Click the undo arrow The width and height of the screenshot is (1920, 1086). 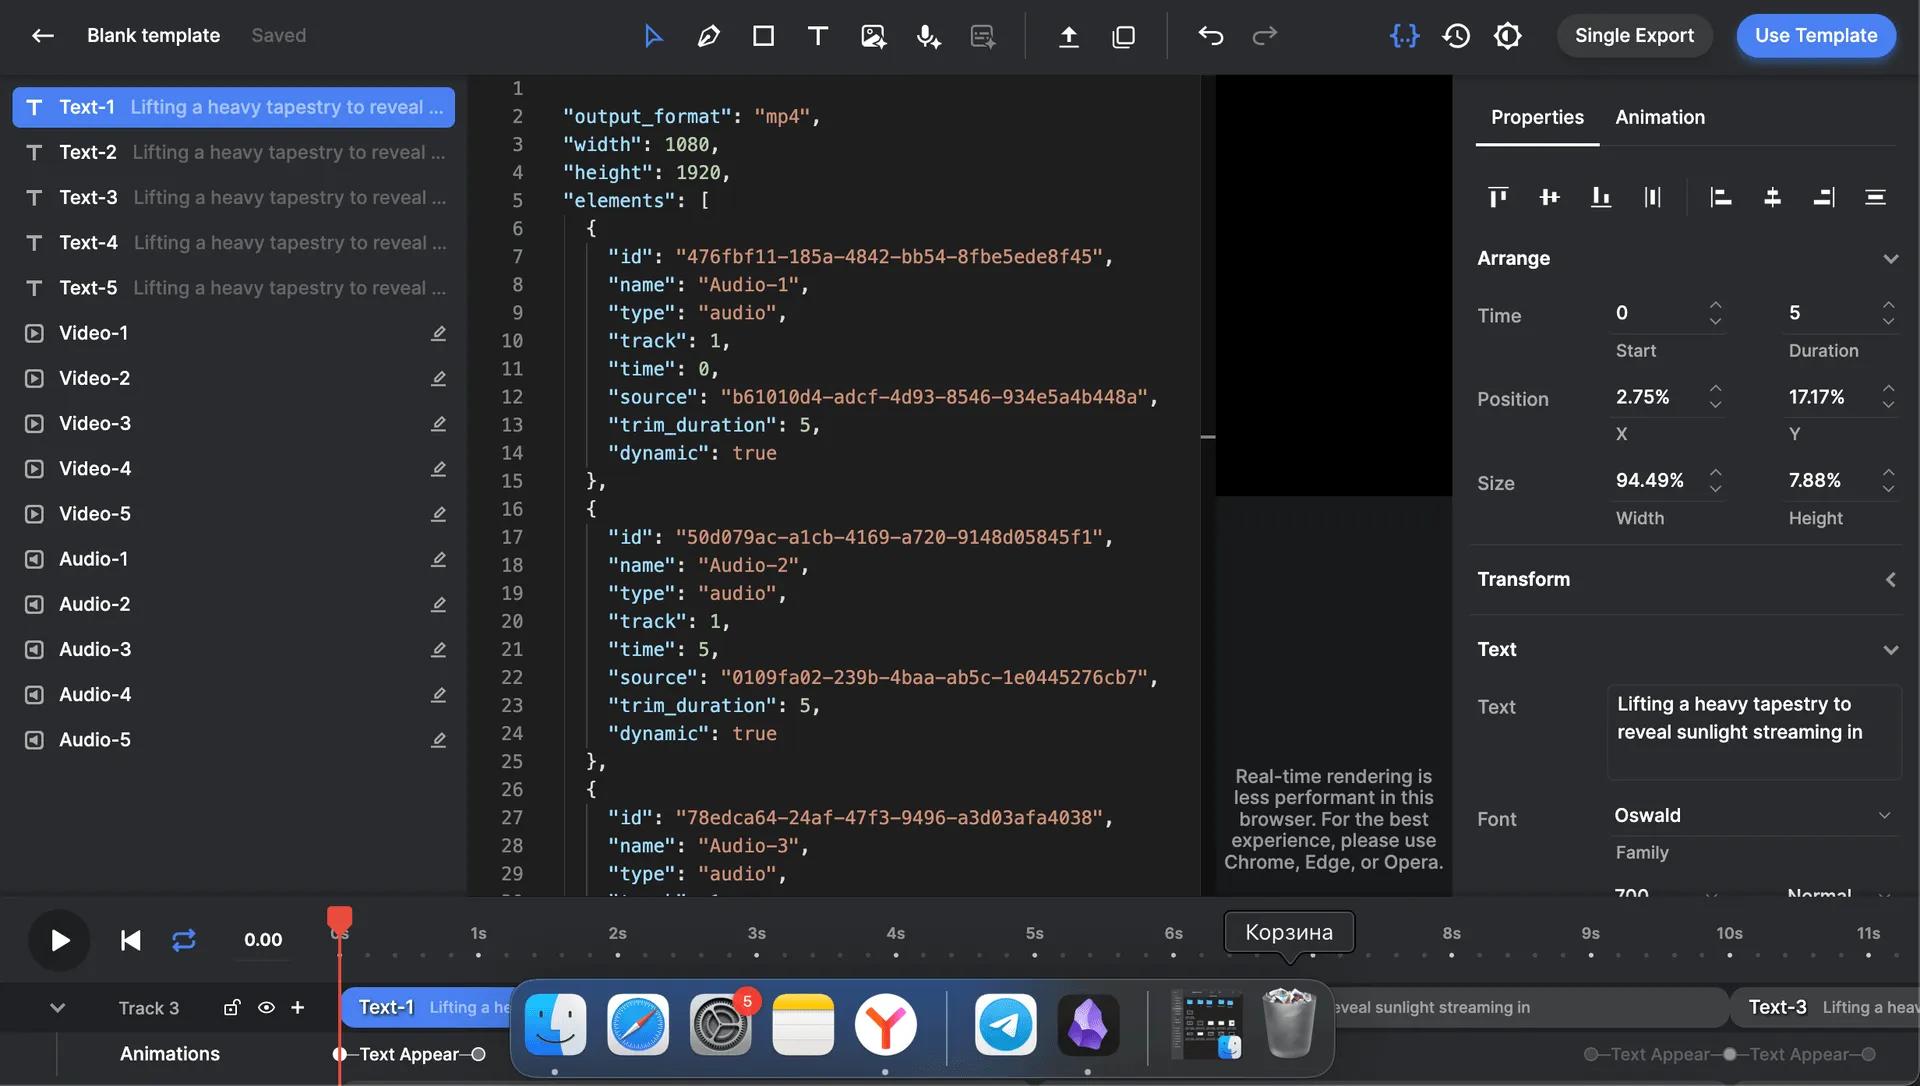(x=1210, y=36)
